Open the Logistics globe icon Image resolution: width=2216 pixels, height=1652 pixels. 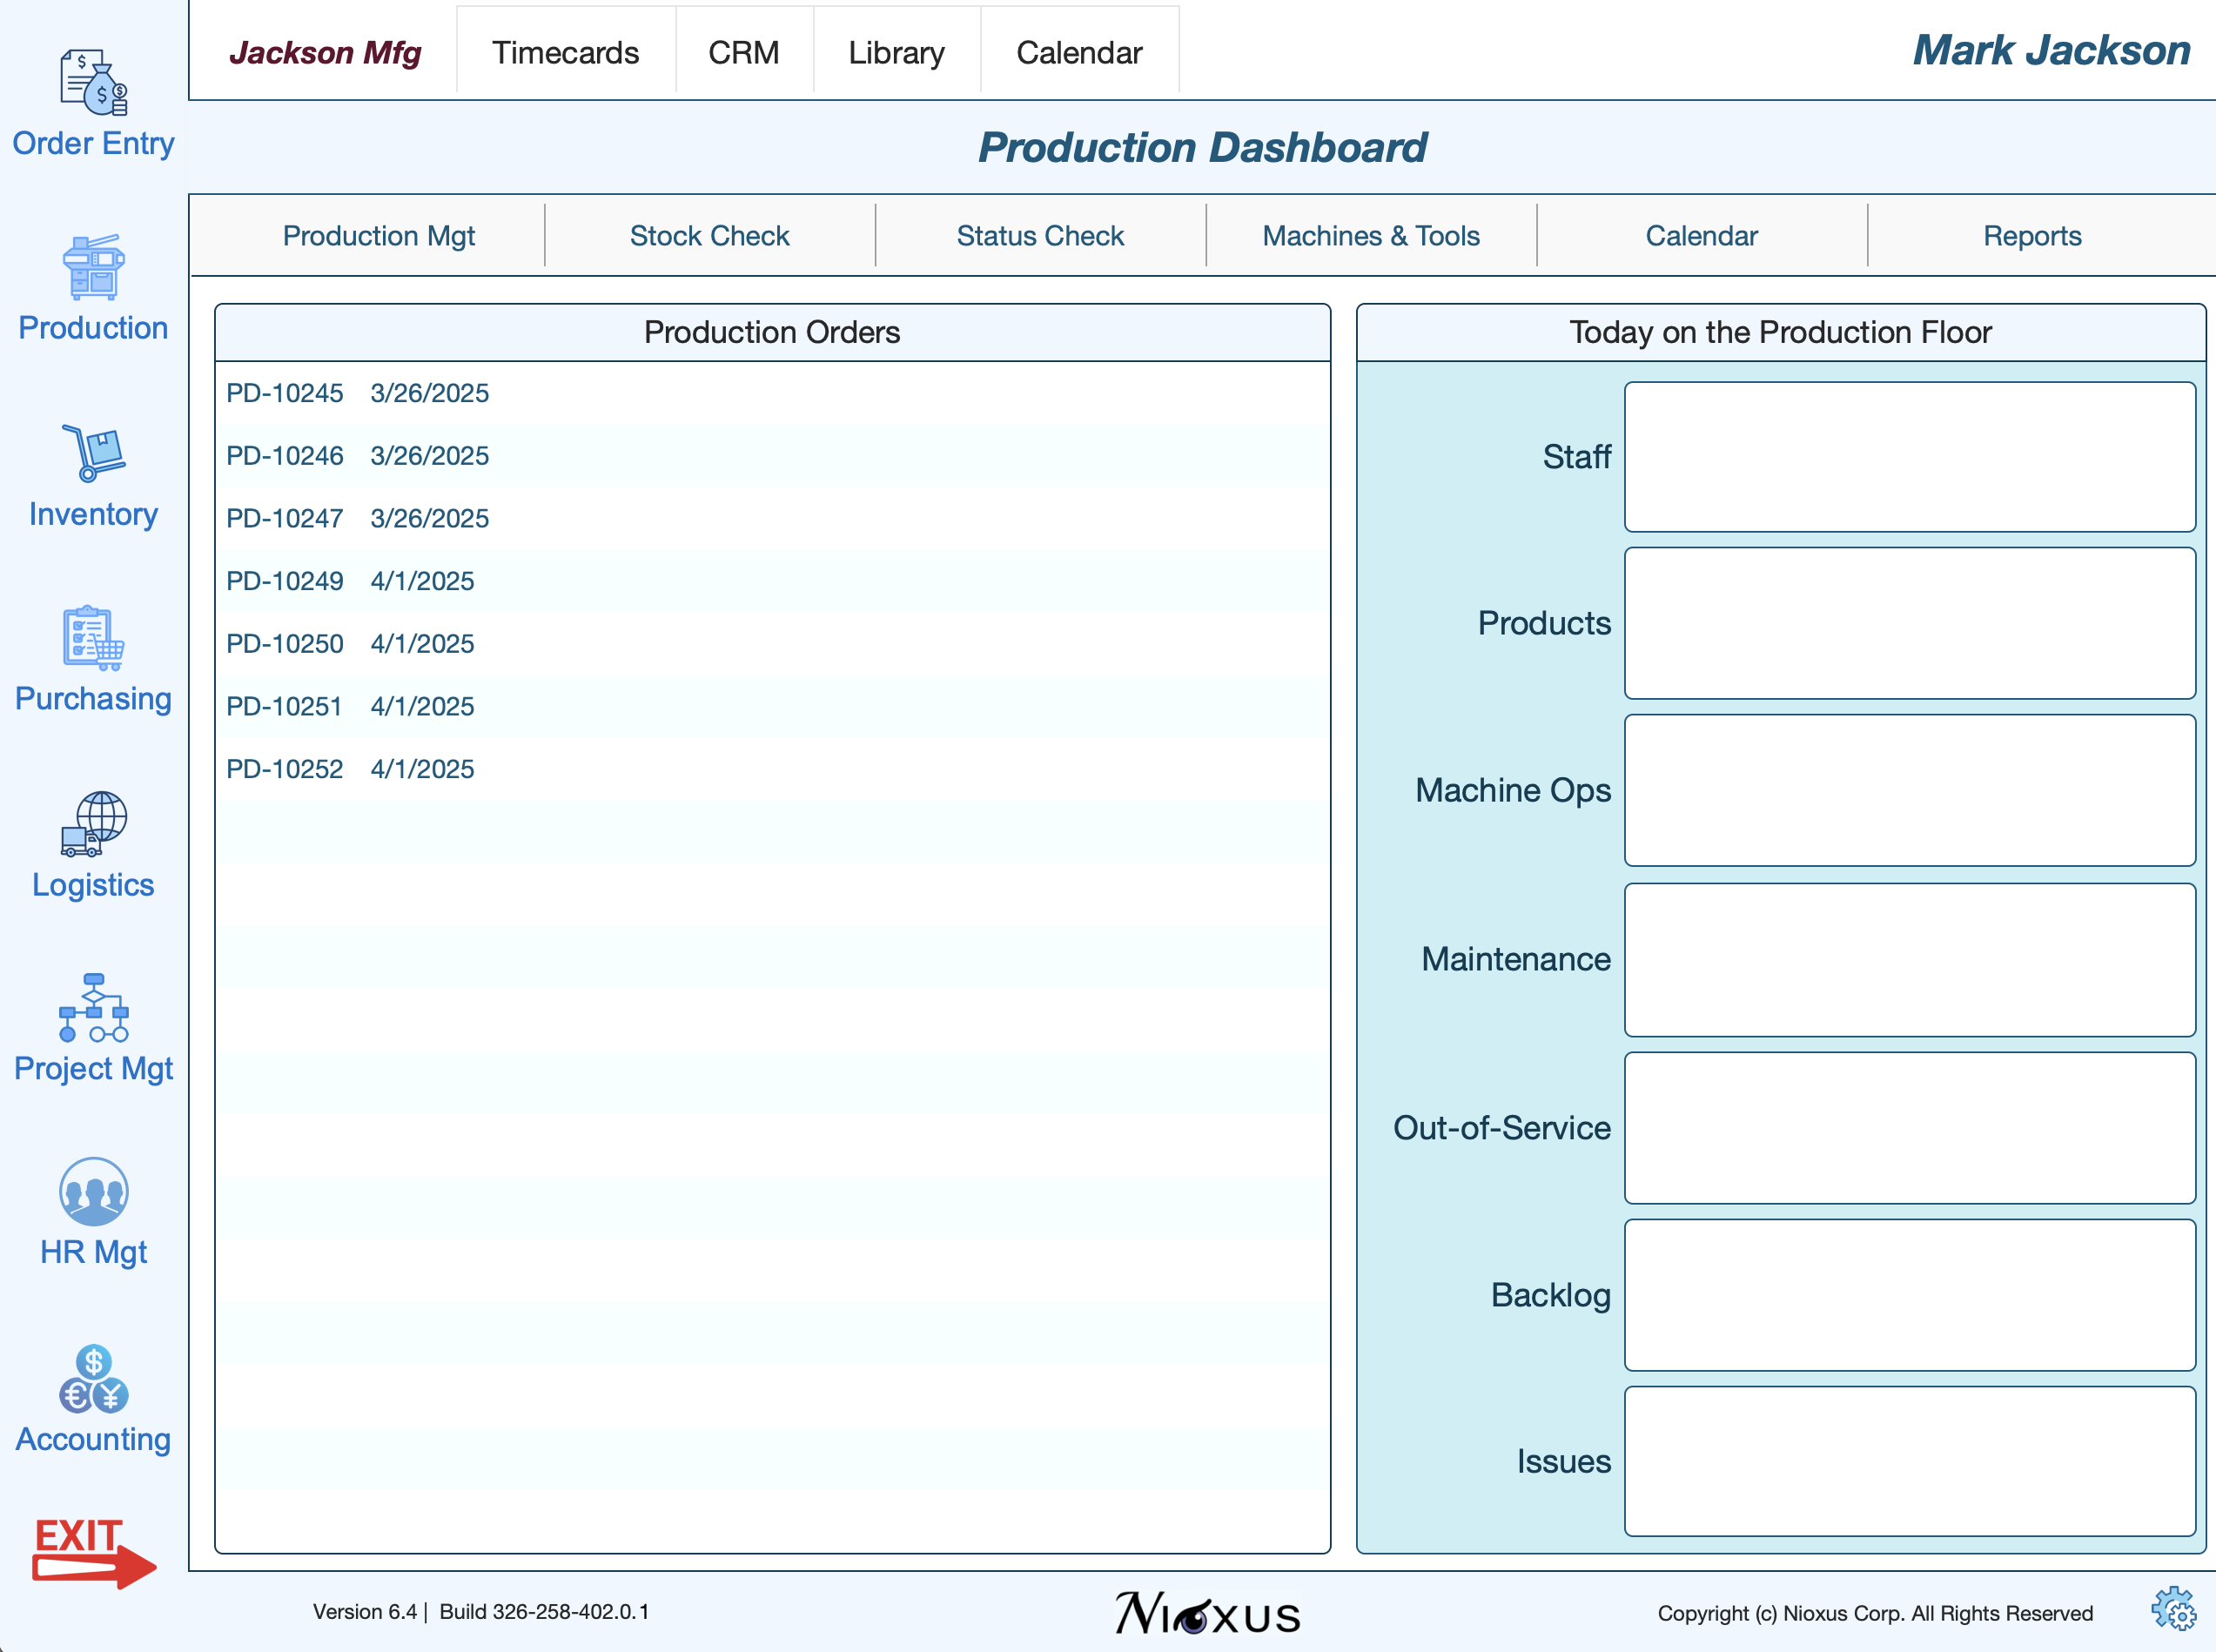coord(93,823)
